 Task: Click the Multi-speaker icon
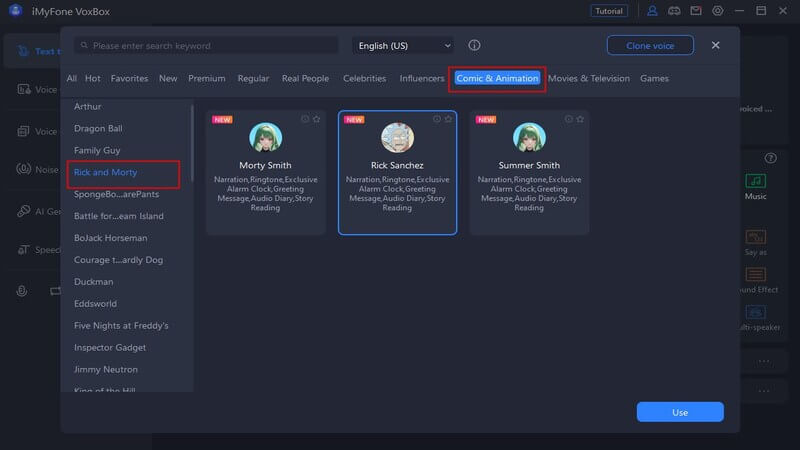pyautogui.click(x=756, y=312)
